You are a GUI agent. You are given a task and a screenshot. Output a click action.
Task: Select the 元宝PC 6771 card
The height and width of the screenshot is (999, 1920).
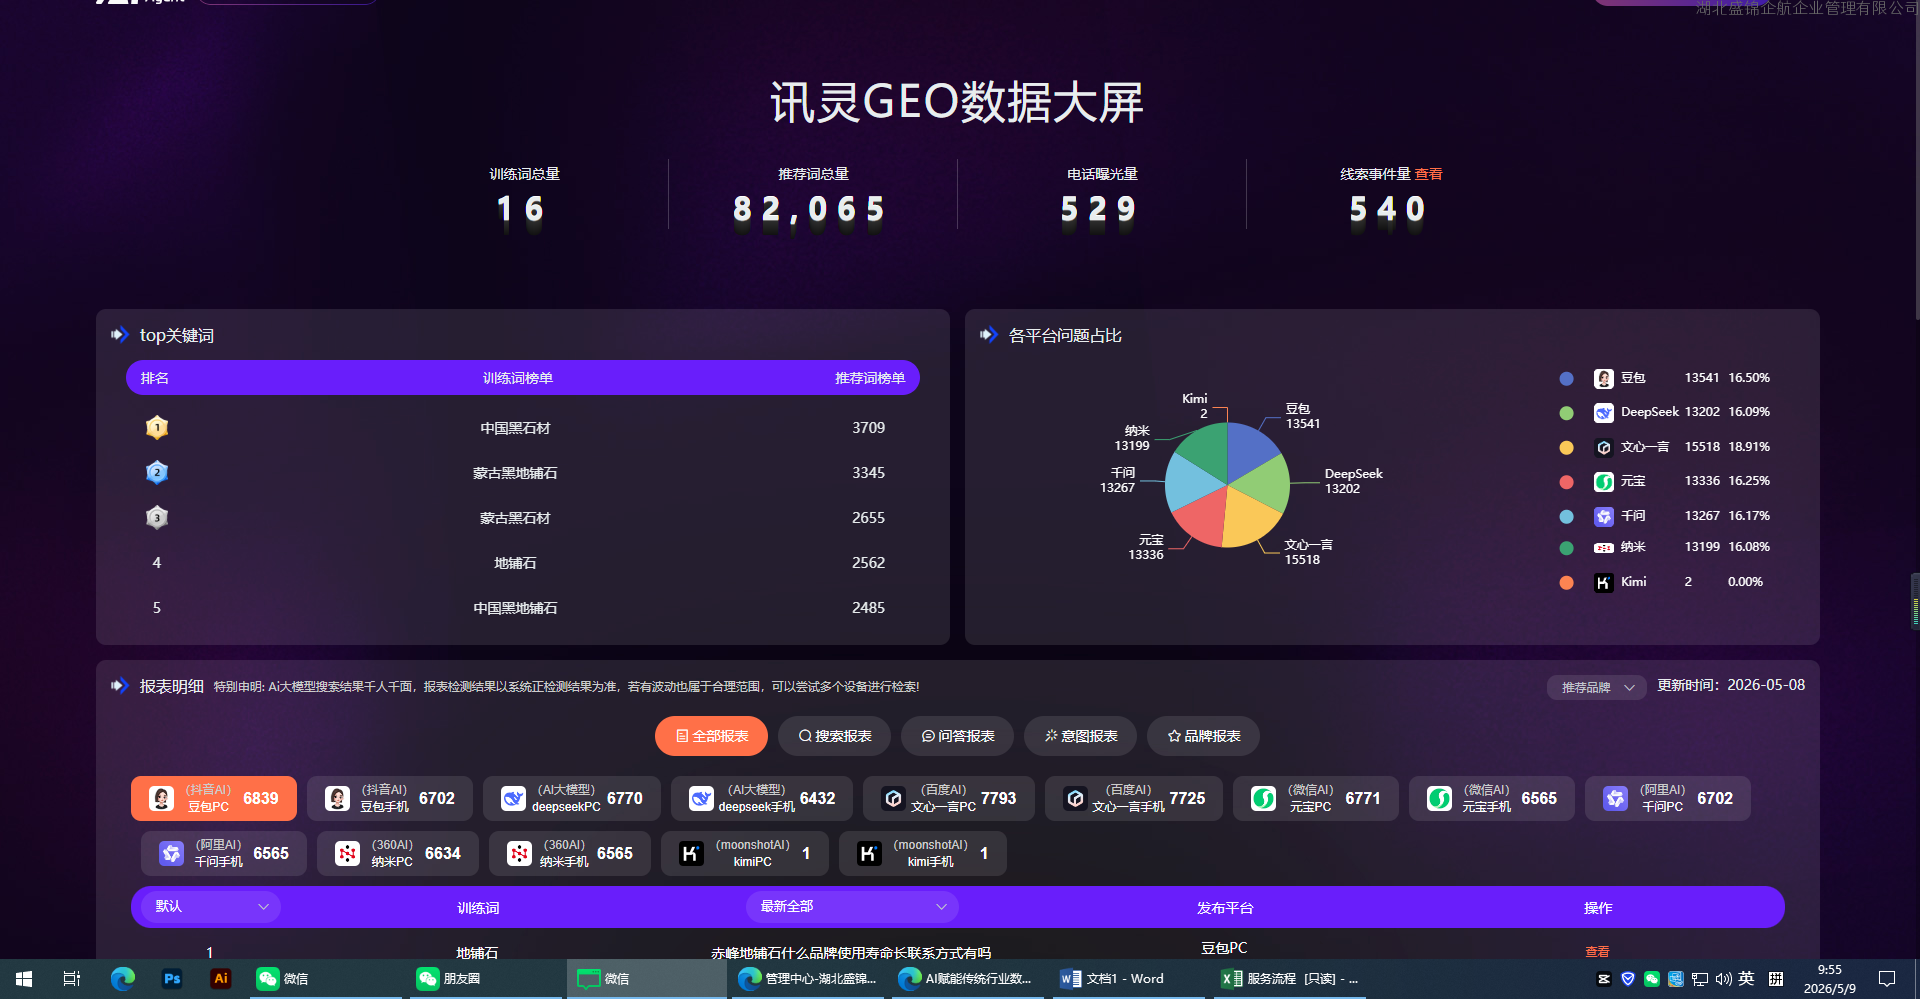1316,798
